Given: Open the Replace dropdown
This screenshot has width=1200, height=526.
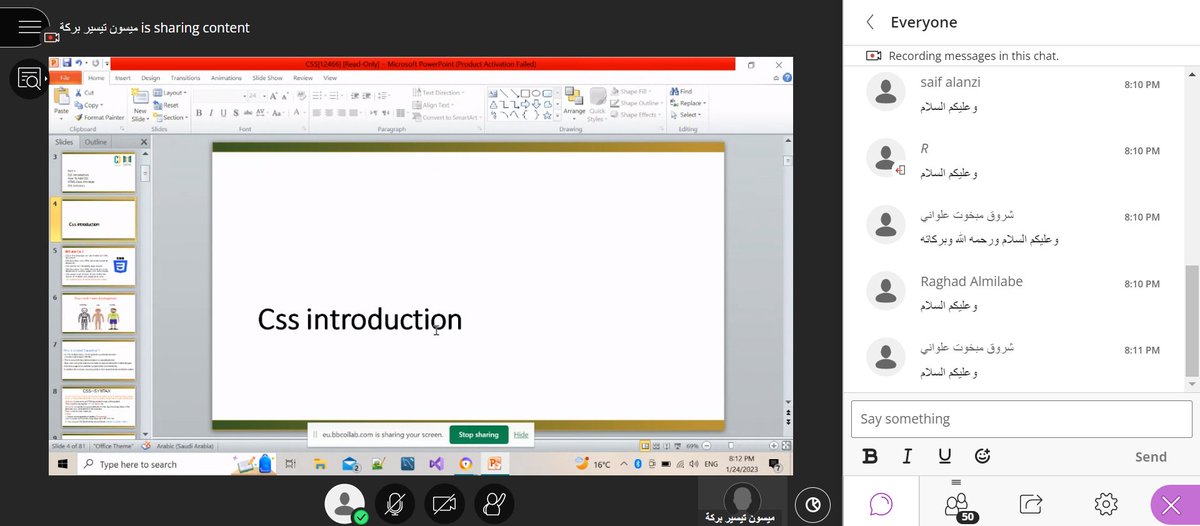Looking at the screenshot, I should pos(688,103).
